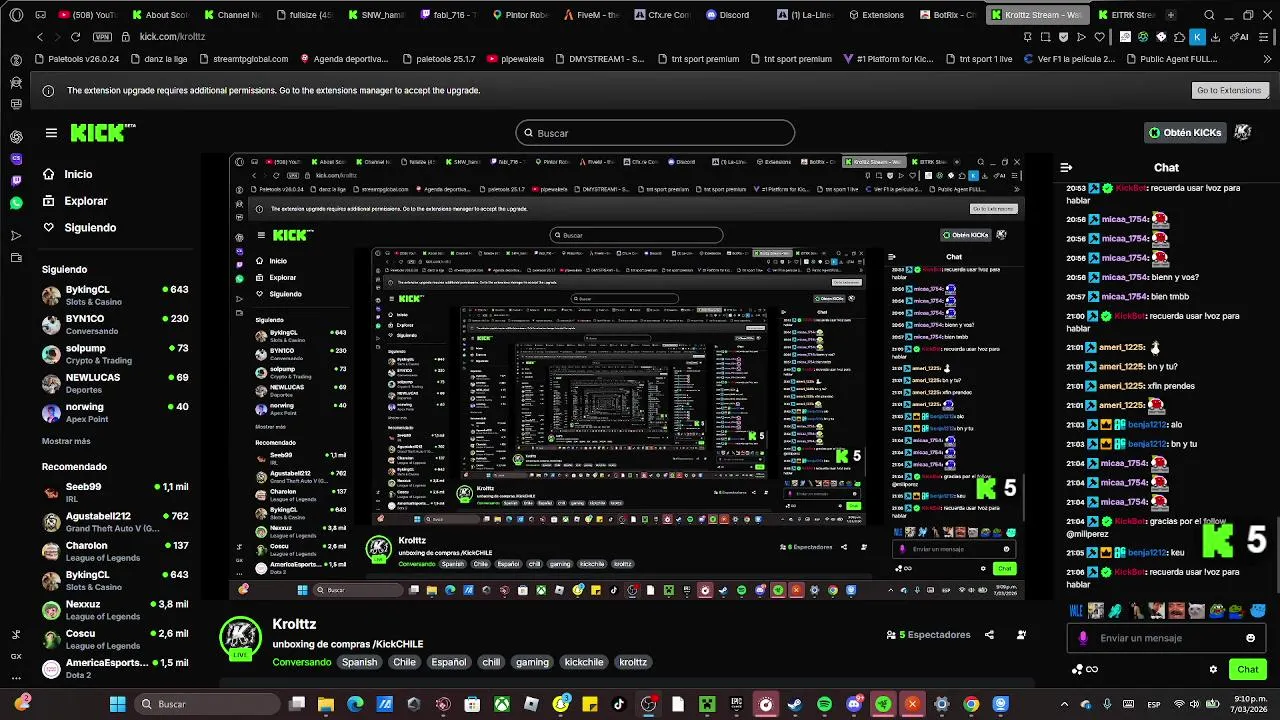The height and width of the screenshot is (720, 1280).
Task: Click the Kroltz streamer avatar
Action: [x=240, y=638]
